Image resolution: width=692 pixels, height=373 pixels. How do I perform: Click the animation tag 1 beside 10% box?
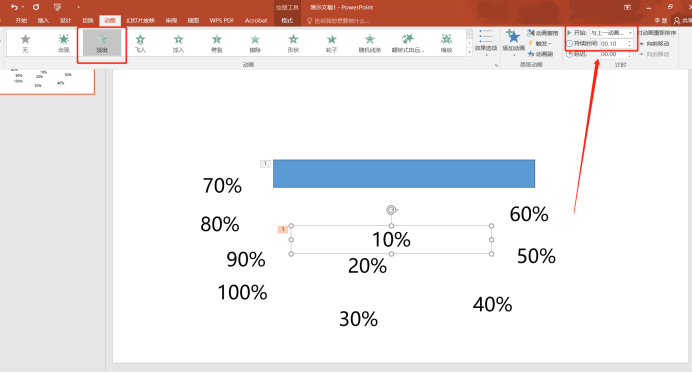(282, 229)
